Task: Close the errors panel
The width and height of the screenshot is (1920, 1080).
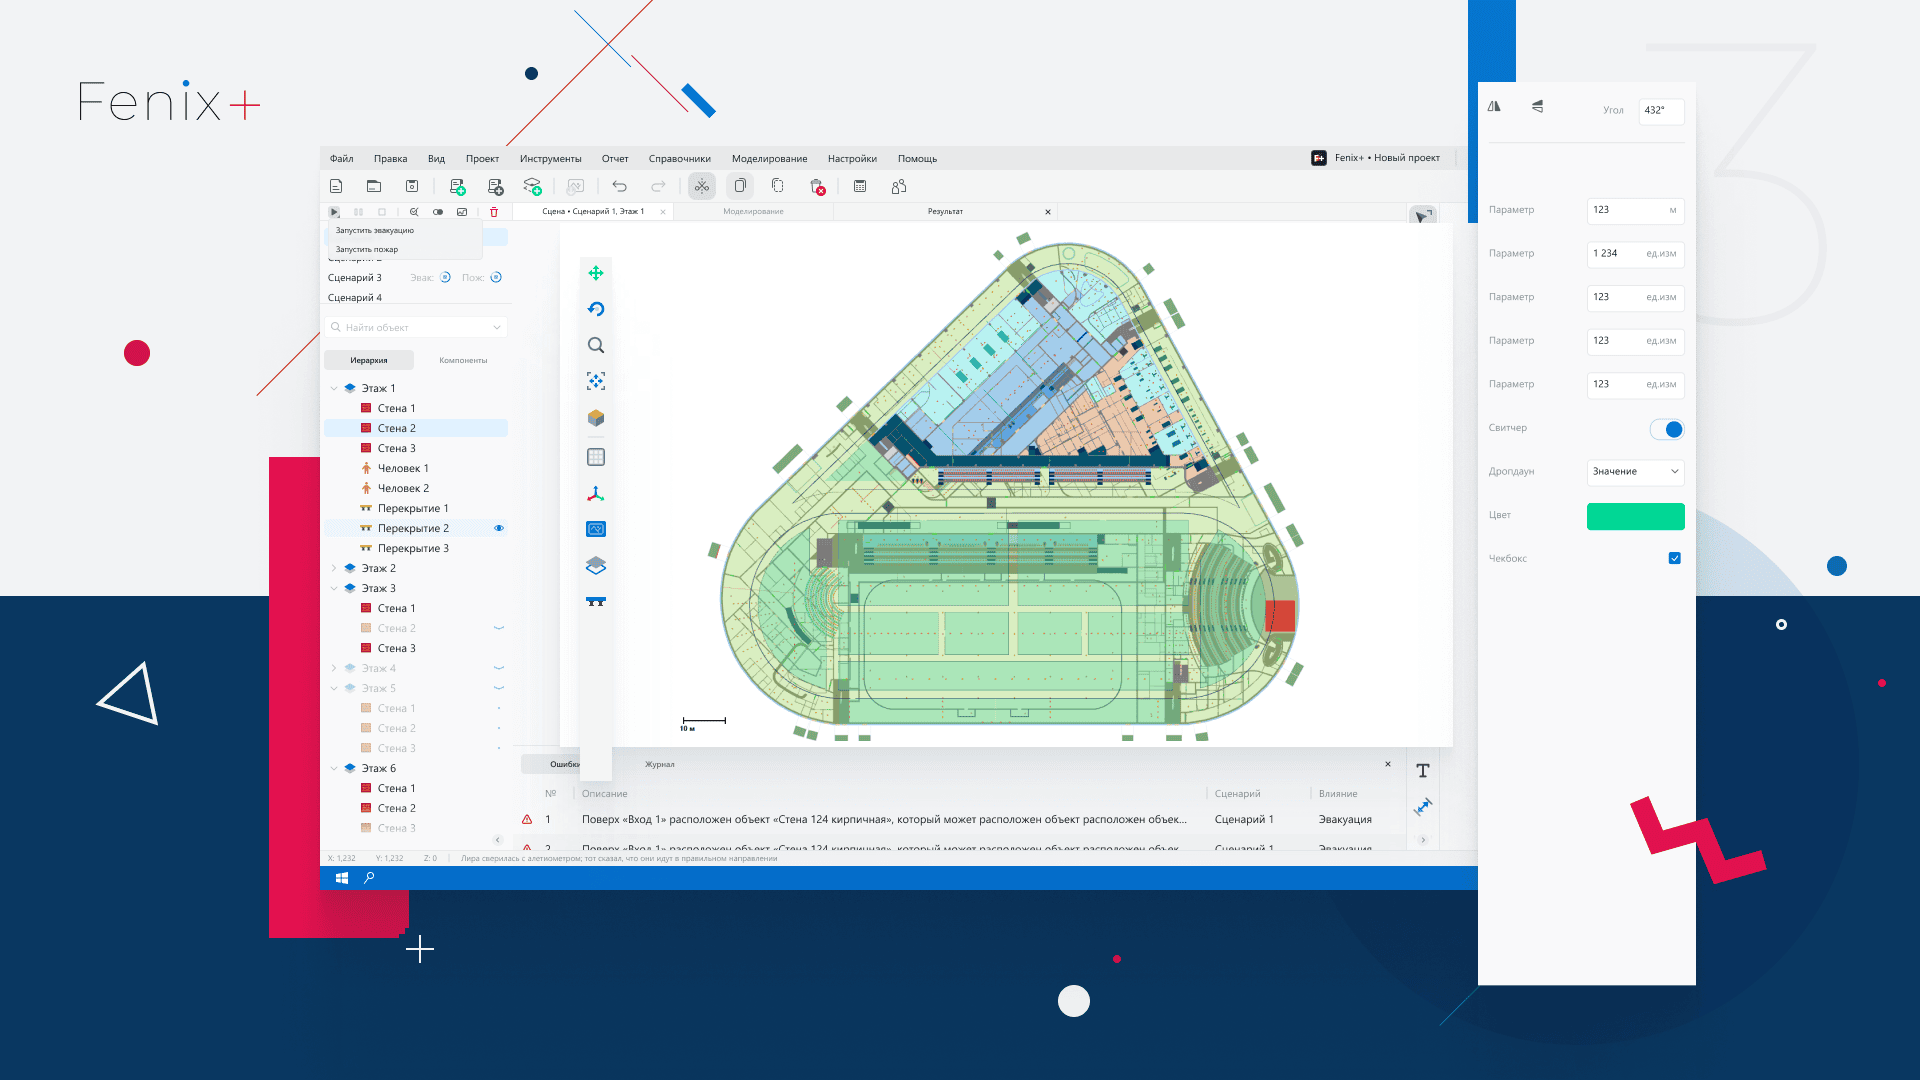Action: (x=1388, y=764)
